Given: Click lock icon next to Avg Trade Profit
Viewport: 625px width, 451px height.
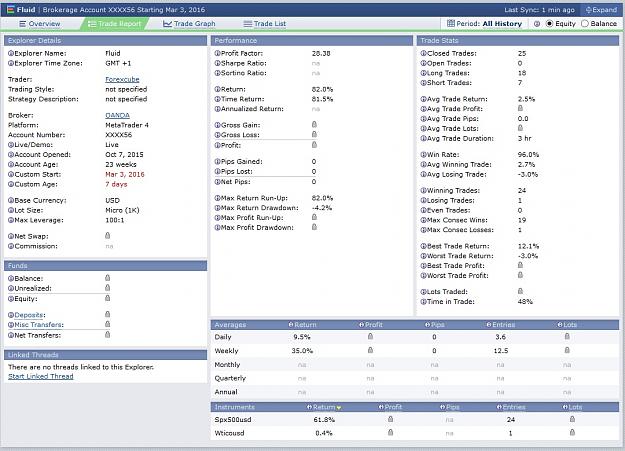Looking at the screenshot, I should point(520,108).
